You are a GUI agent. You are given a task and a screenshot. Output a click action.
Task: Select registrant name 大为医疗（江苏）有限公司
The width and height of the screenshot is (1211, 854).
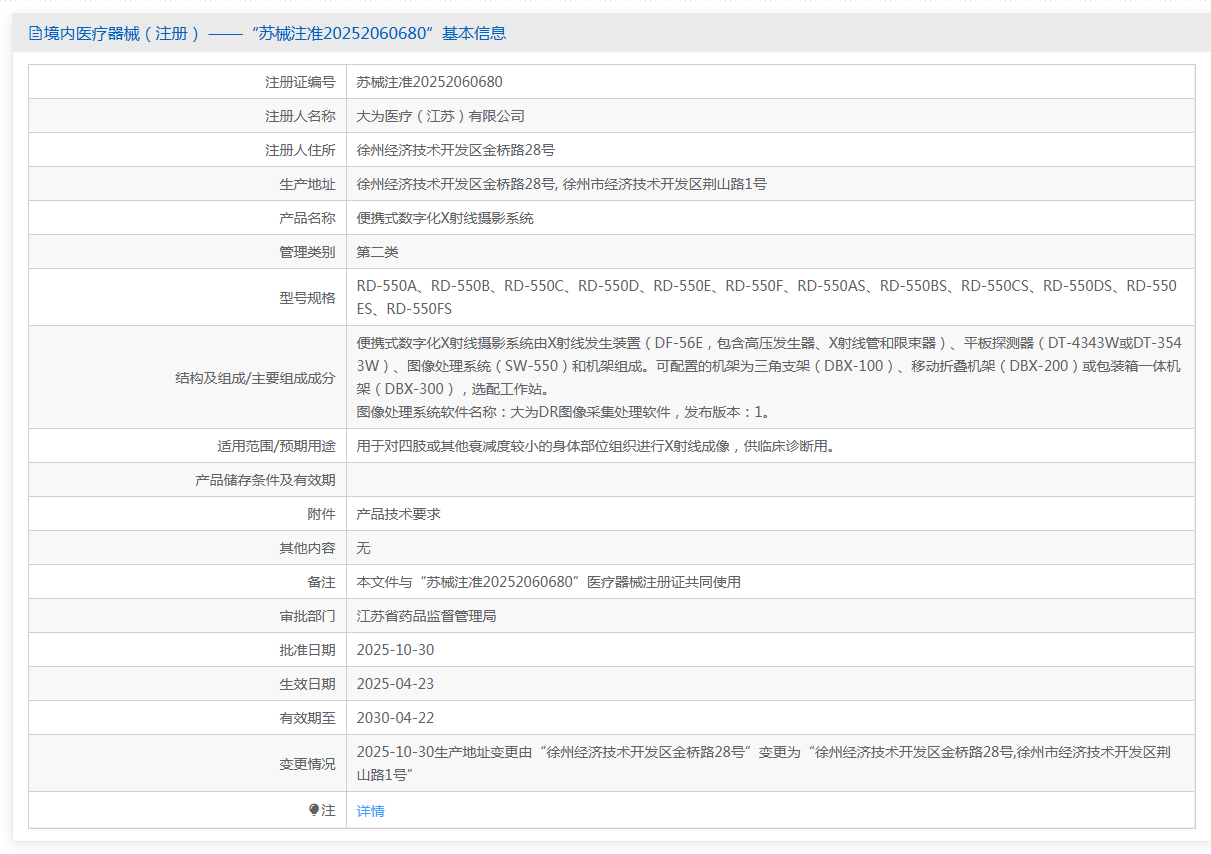(440, 116)
